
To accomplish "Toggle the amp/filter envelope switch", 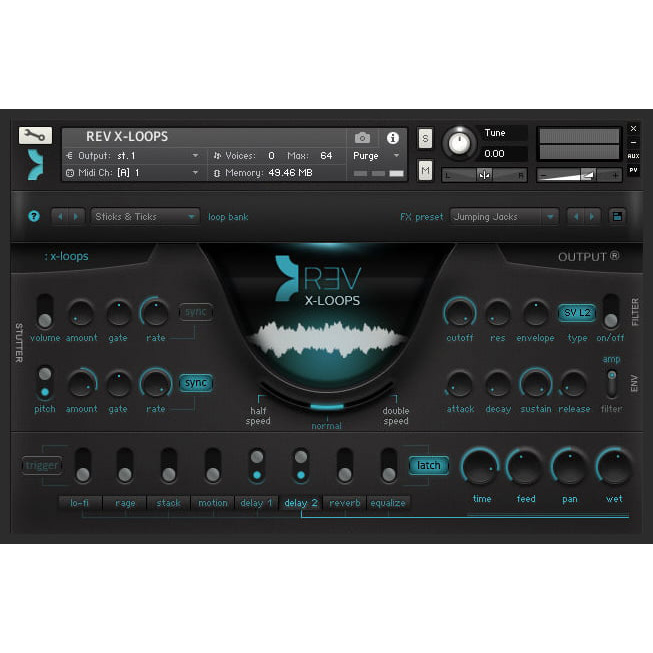I will click(611, 383).
